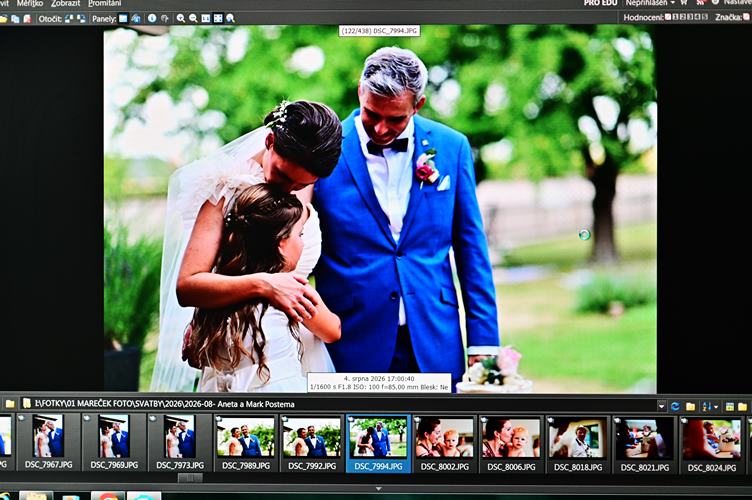
Task: Click the Značka color label swatch
Action: pyautogui.click(x=746, y=17)
